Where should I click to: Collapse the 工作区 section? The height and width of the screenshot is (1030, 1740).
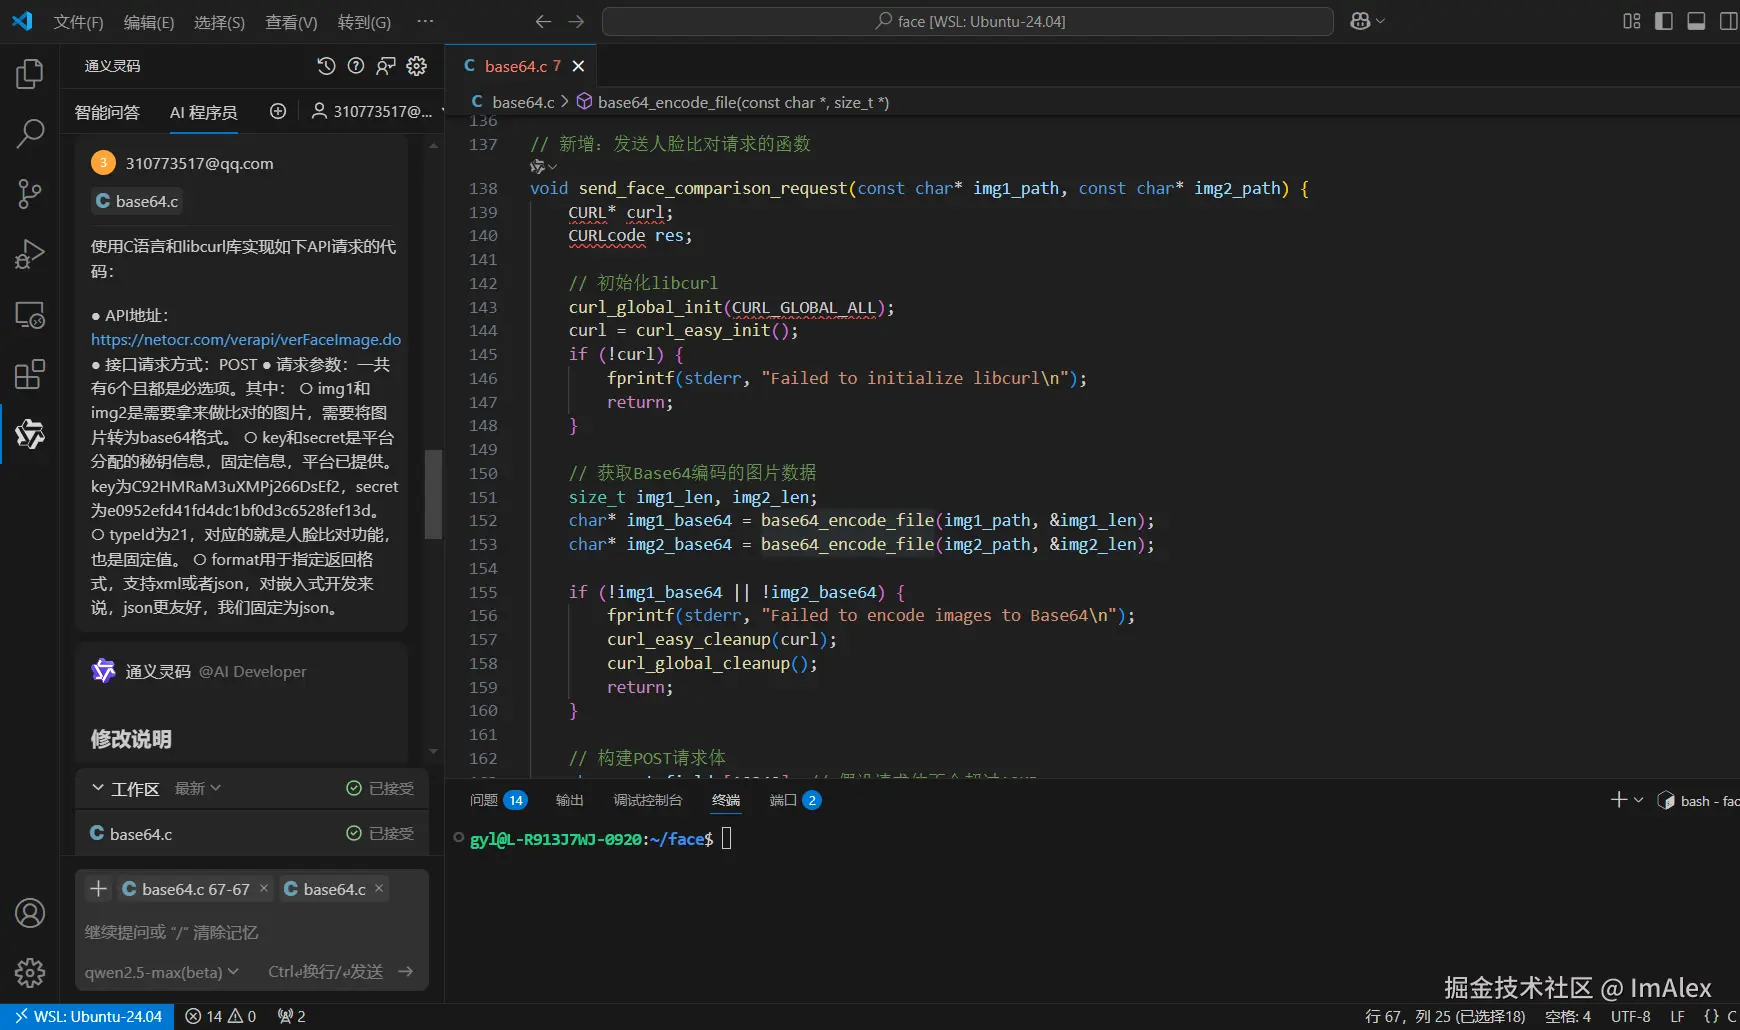pos(98,788)
